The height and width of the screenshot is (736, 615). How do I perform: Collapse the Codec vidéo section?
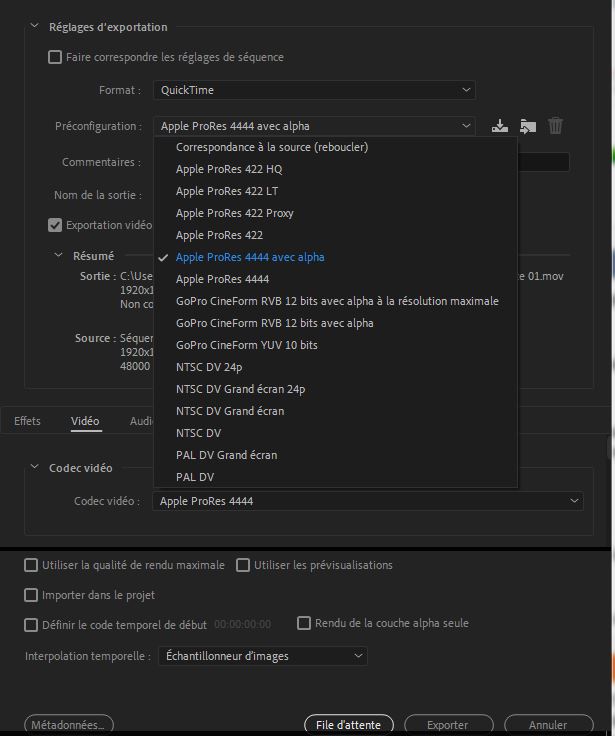[34, 467]
